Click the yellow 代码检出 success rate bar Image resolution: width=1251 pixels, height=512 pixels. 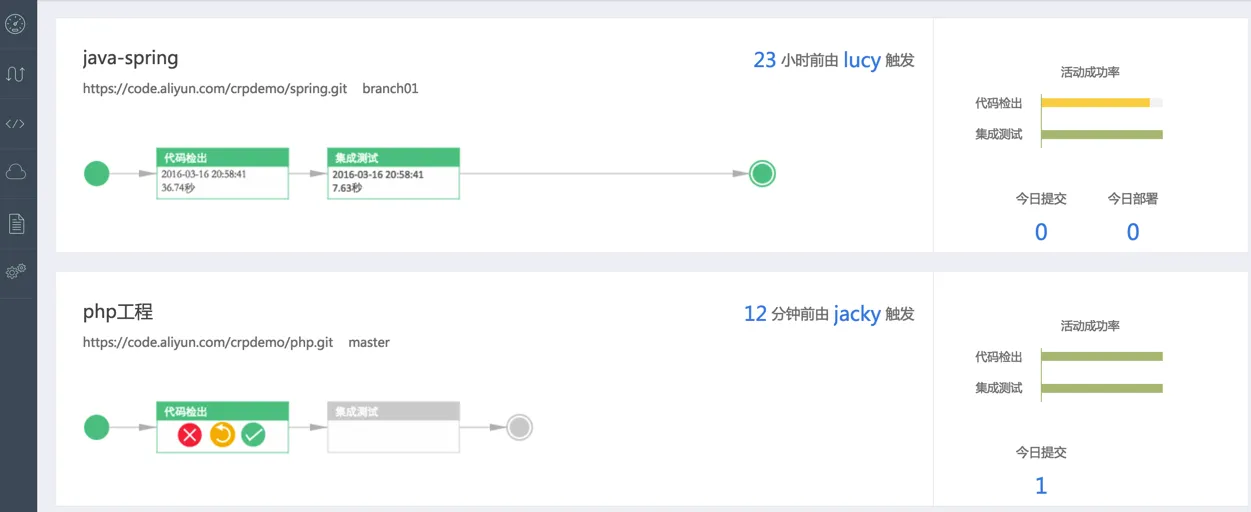click(1095, 102)
